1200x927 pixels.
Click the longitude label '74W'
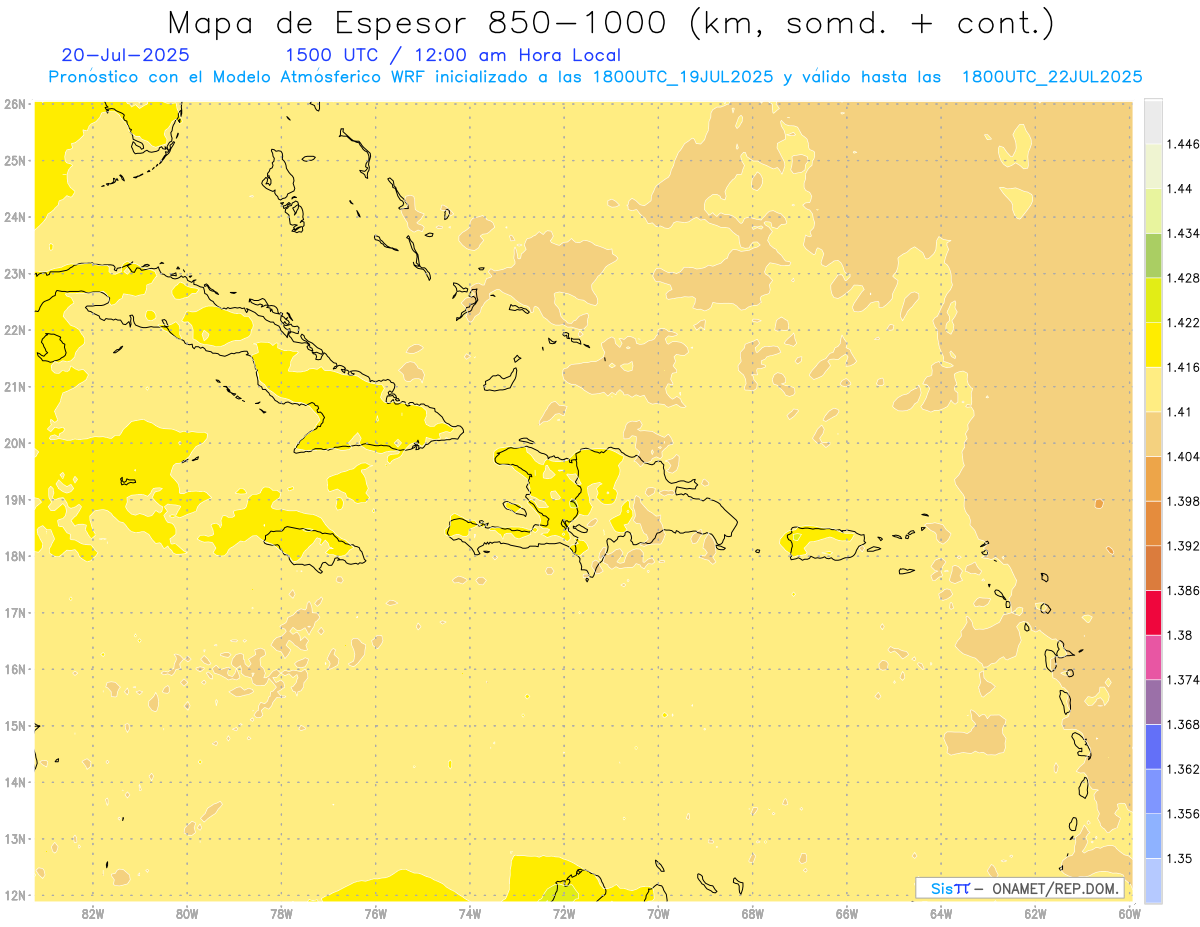click(470, 913)
